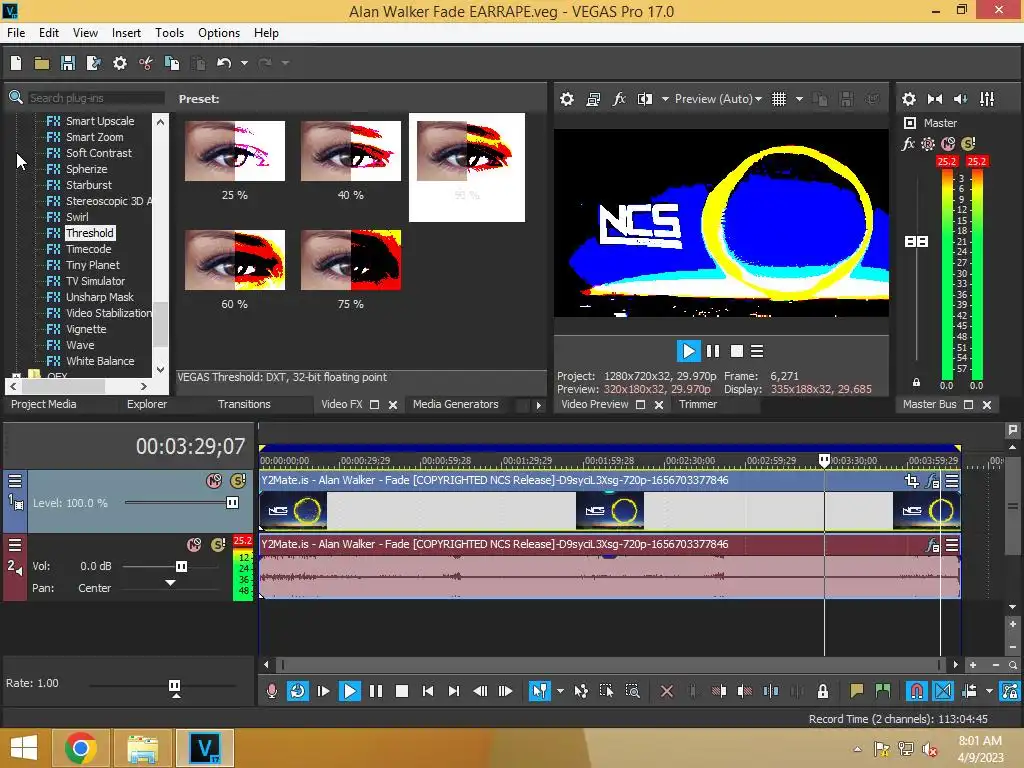Click the playback Rate slider handle
The image size is (1024, 768).
tap(174, 687)
